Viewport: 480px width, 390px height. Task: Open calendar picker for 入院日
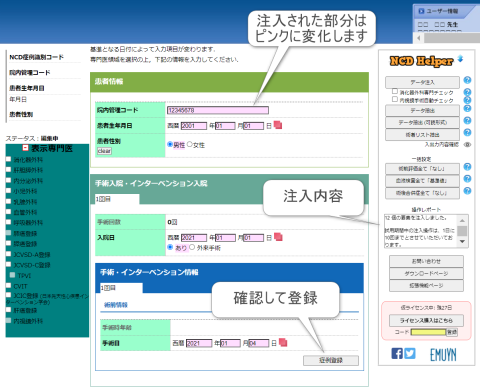tap(278, 237)
